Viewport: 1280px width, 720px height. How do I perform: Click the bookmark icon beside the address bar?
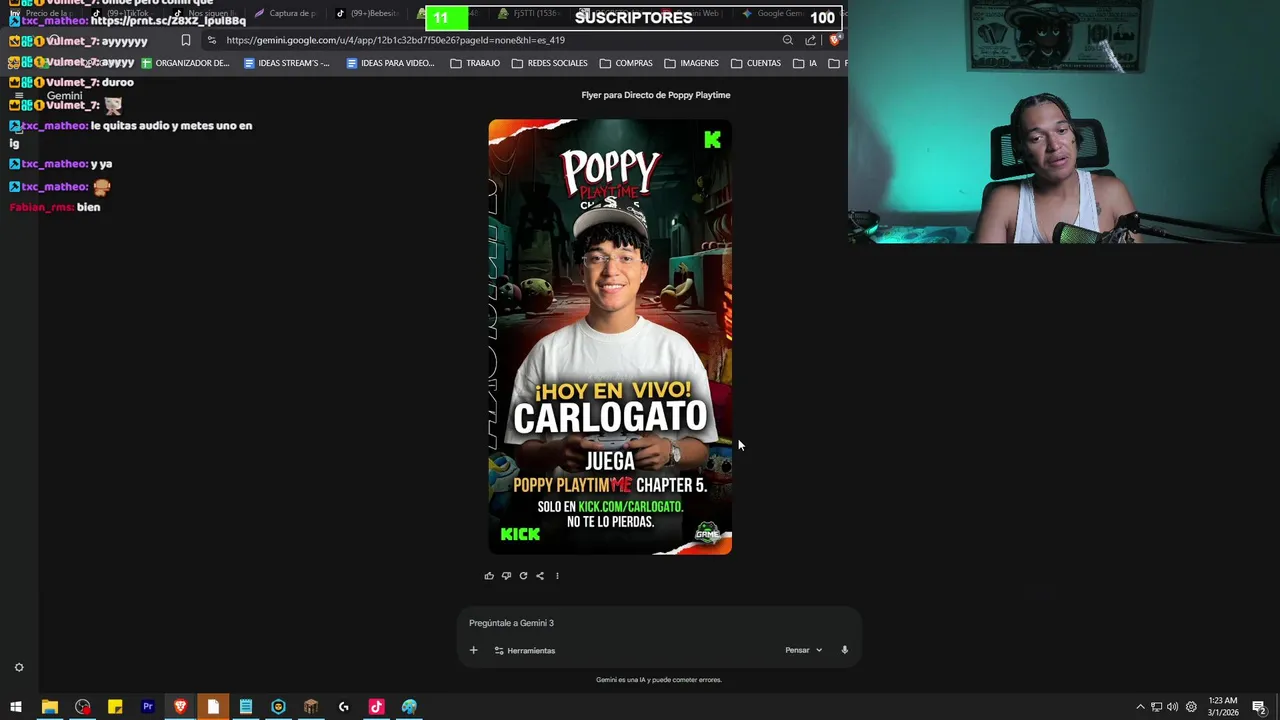tap(186, 40)
